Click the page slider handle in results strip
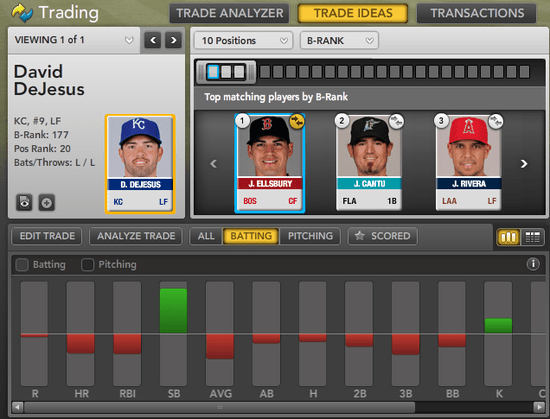 [x=226, y=72]
